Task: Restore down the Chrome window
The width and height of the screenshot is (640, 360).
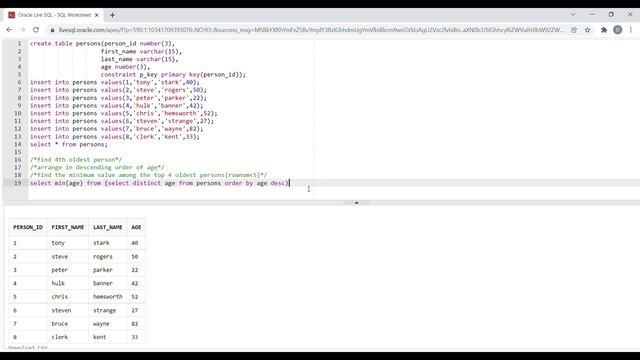Action: (x=611, y=14)
